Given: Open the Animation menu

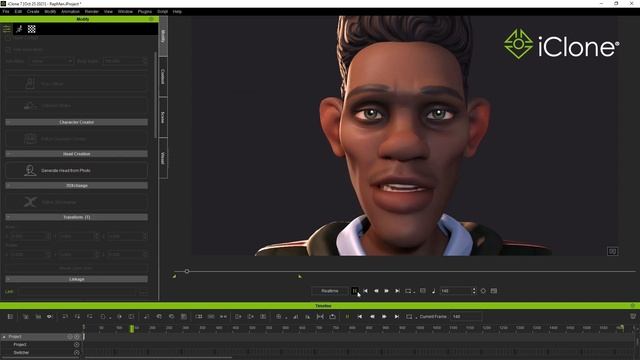Looking at the screenshot, I should pyautogui.click(x=70, y=12).
